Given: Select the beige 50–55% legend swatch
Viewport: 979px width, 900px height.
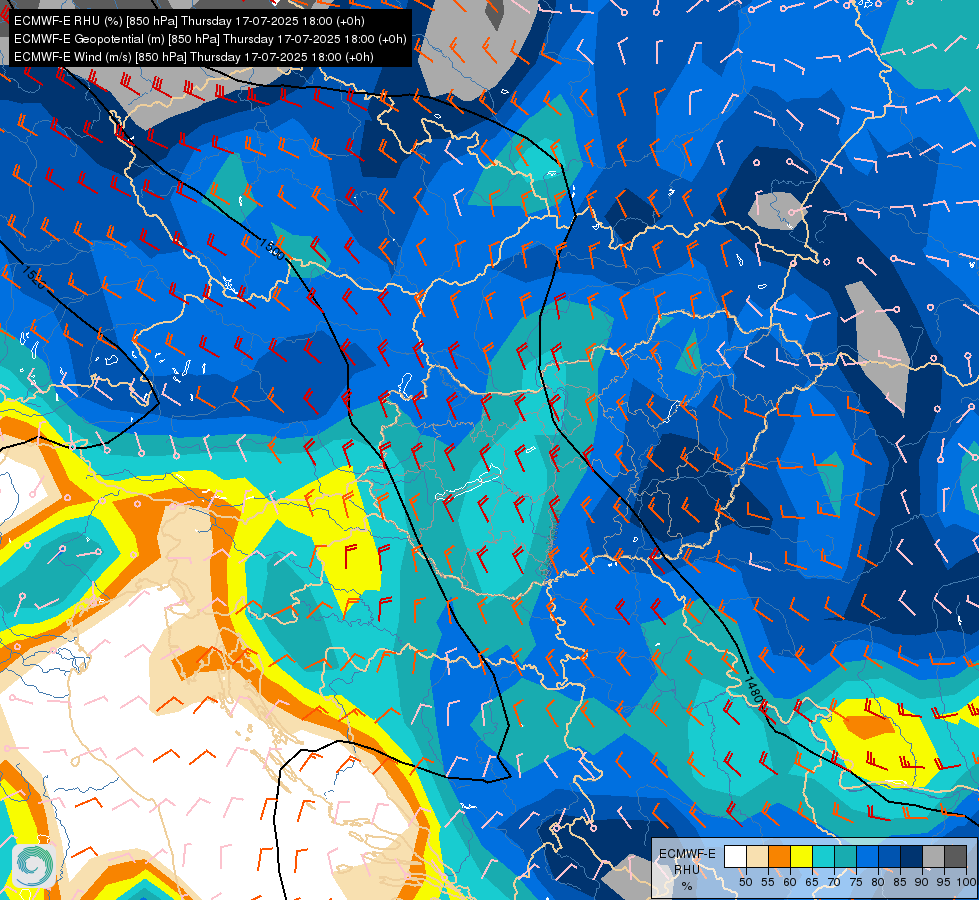Looking at the screenshot, I should point(757,856).
